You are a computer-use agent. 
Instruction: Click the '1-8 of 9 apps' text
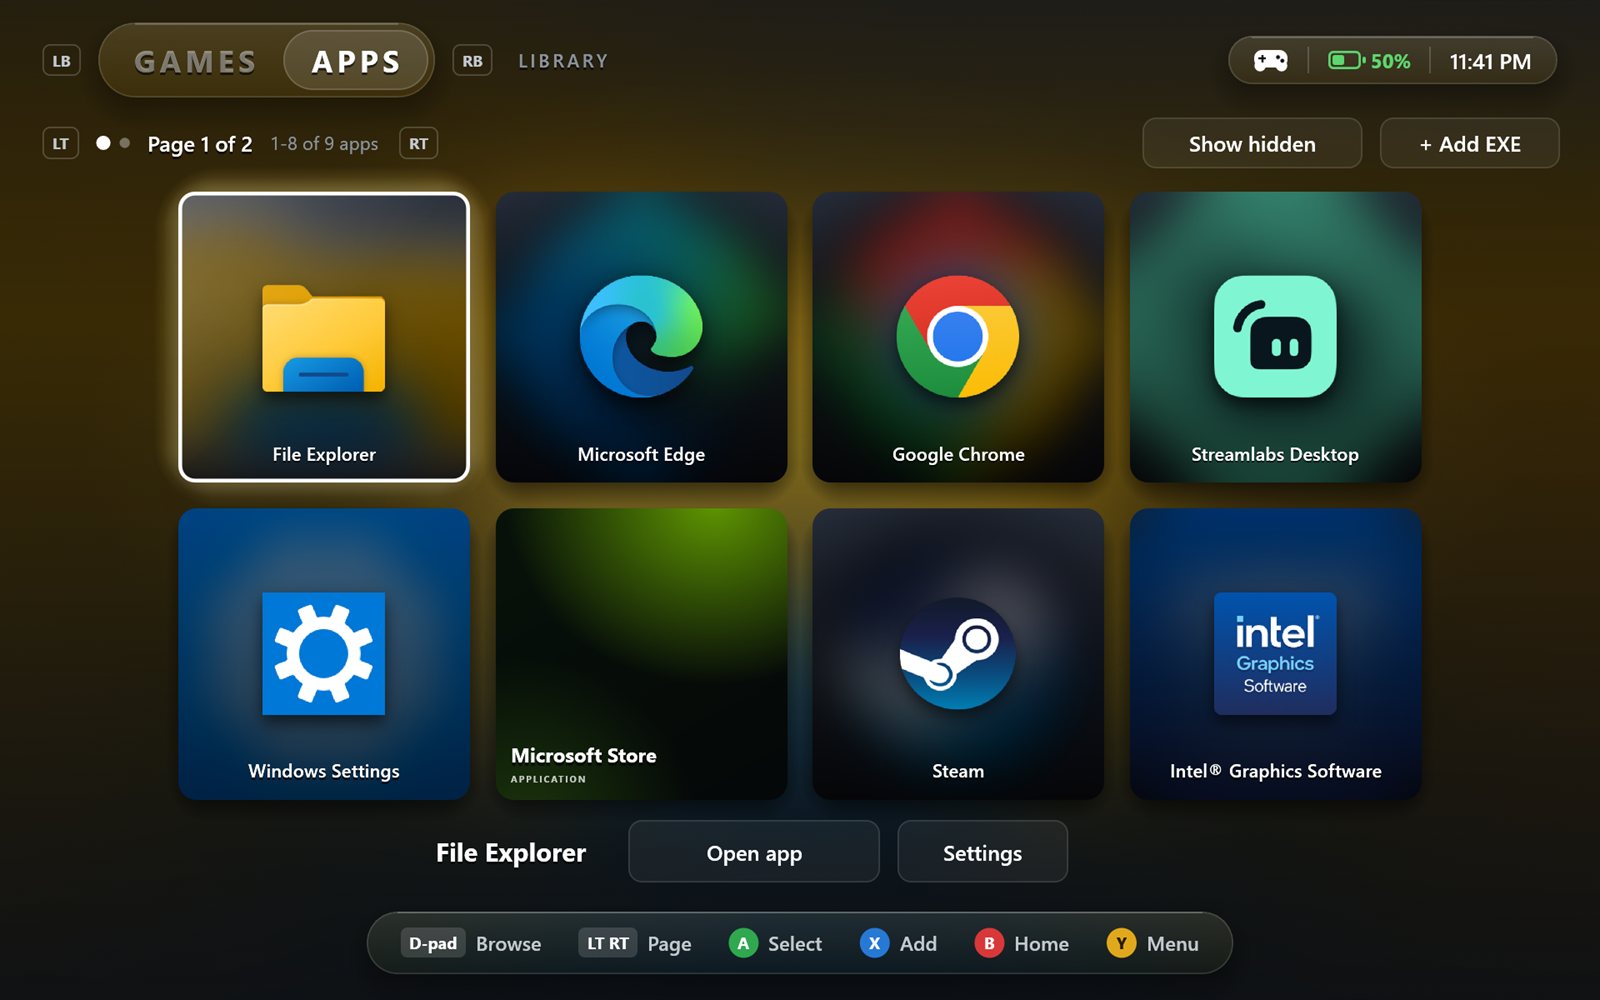point(324,144)
